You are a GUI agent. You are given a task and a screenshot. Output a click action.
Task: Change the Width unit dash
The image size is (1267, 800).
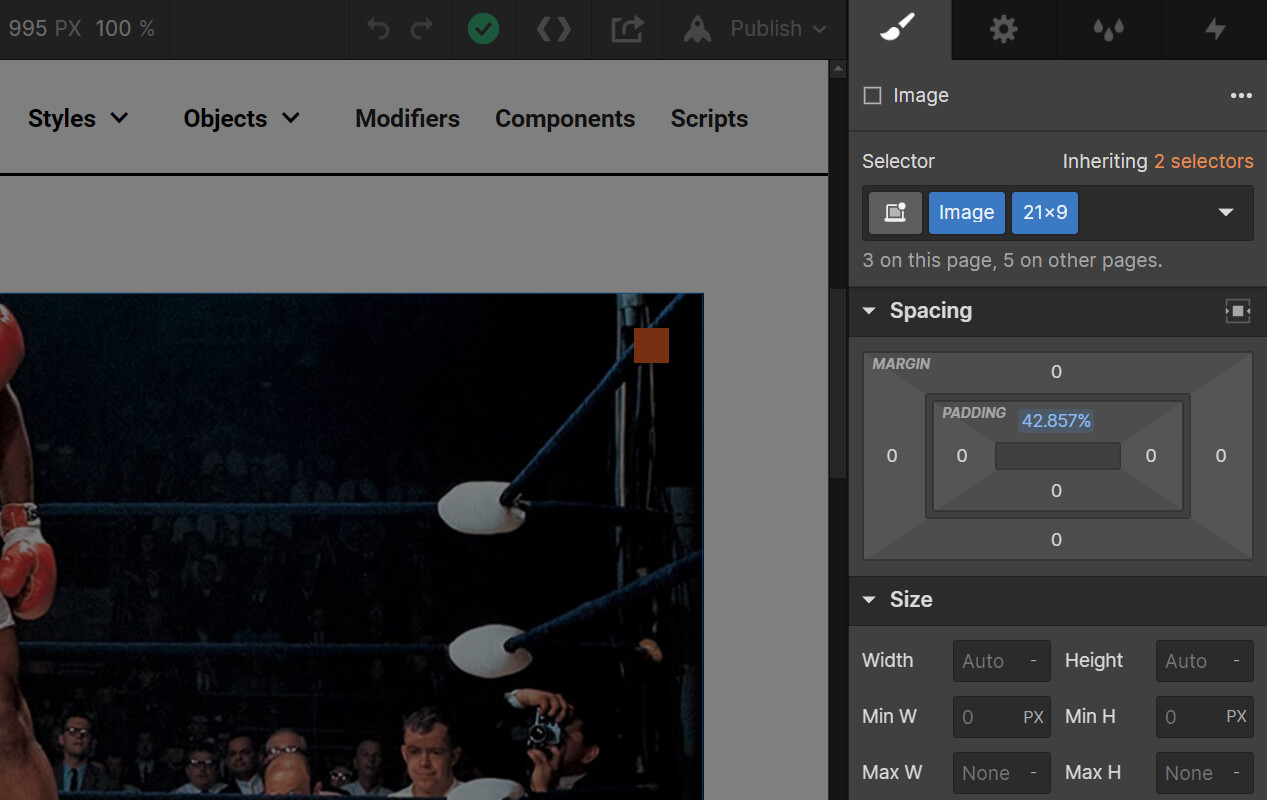click(x=1033, y=661)
